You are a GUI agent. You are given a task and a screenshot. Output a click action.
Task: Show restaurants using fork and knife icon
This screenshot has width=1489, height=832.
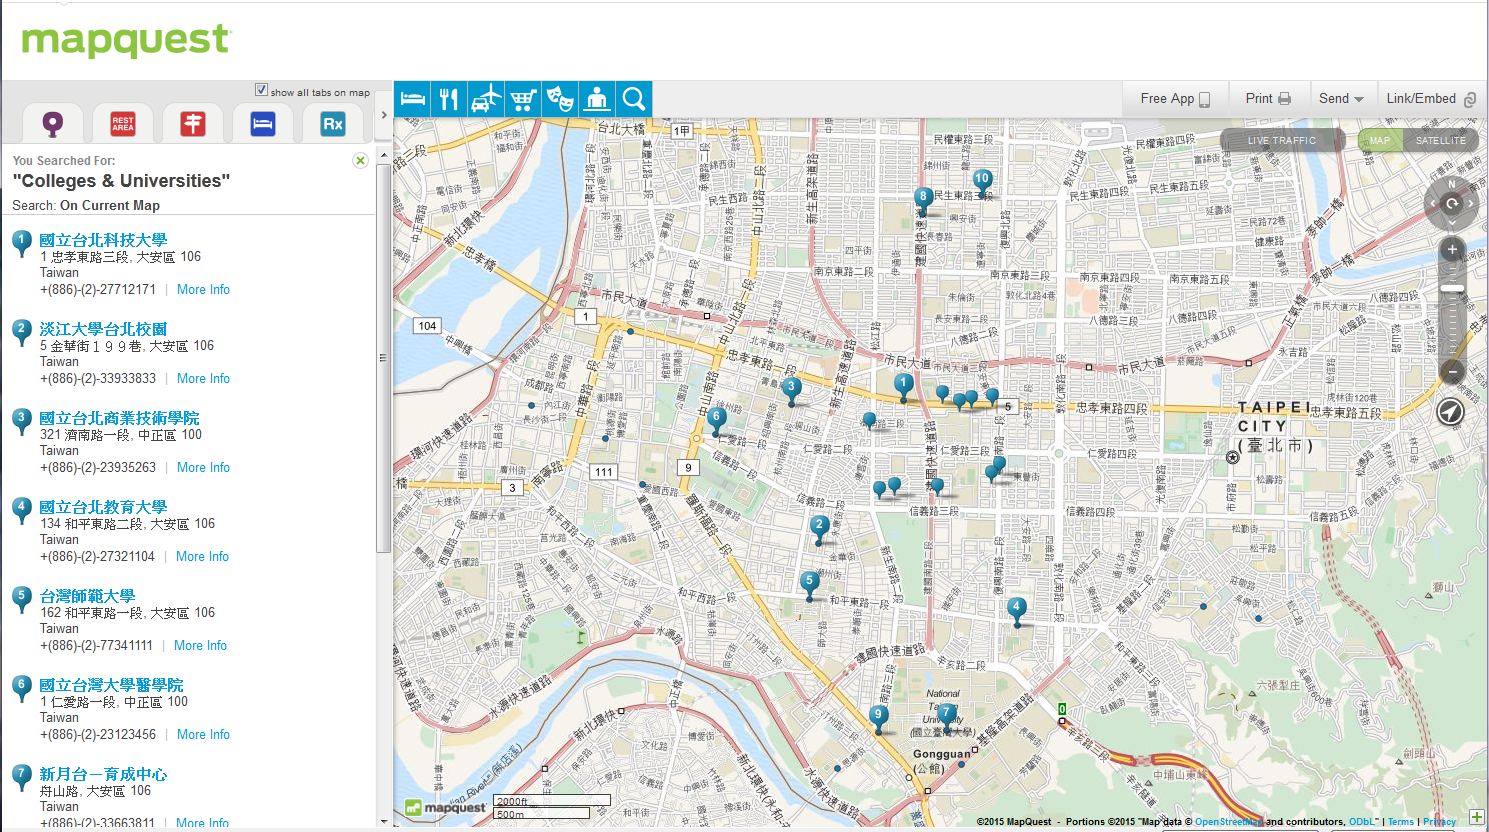pyautogui.click(x=449, y=99)
